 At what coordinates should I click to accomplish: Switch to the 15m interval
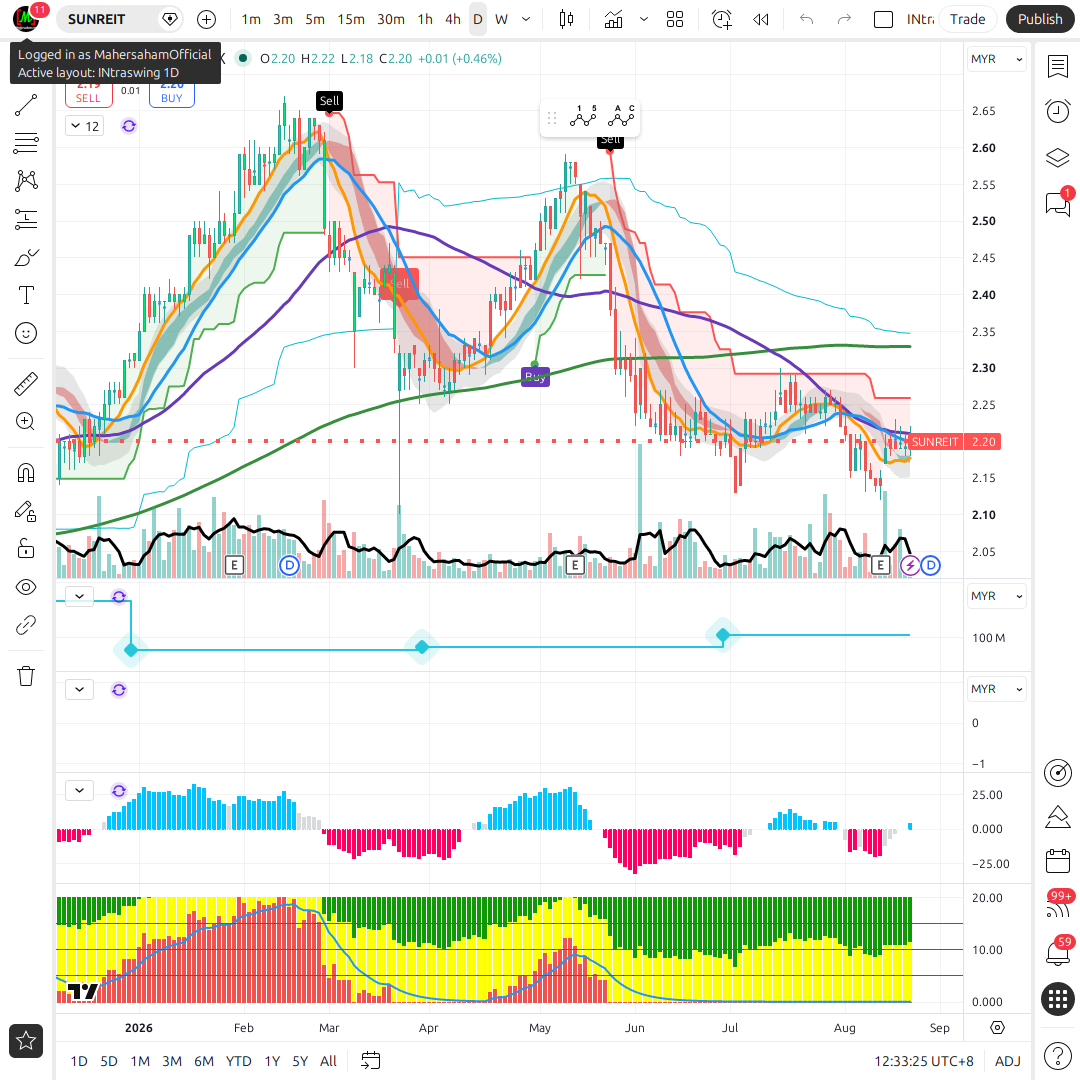coord(351,19)
